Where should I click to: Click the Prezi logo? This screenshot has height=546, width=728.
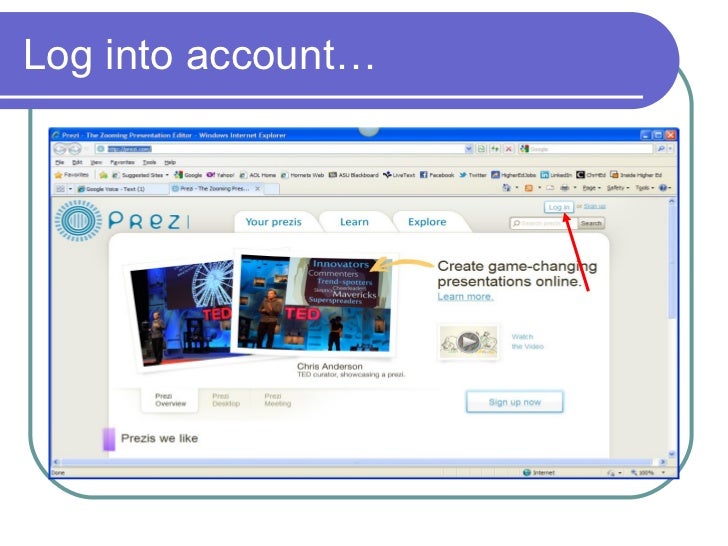point(122,221)
